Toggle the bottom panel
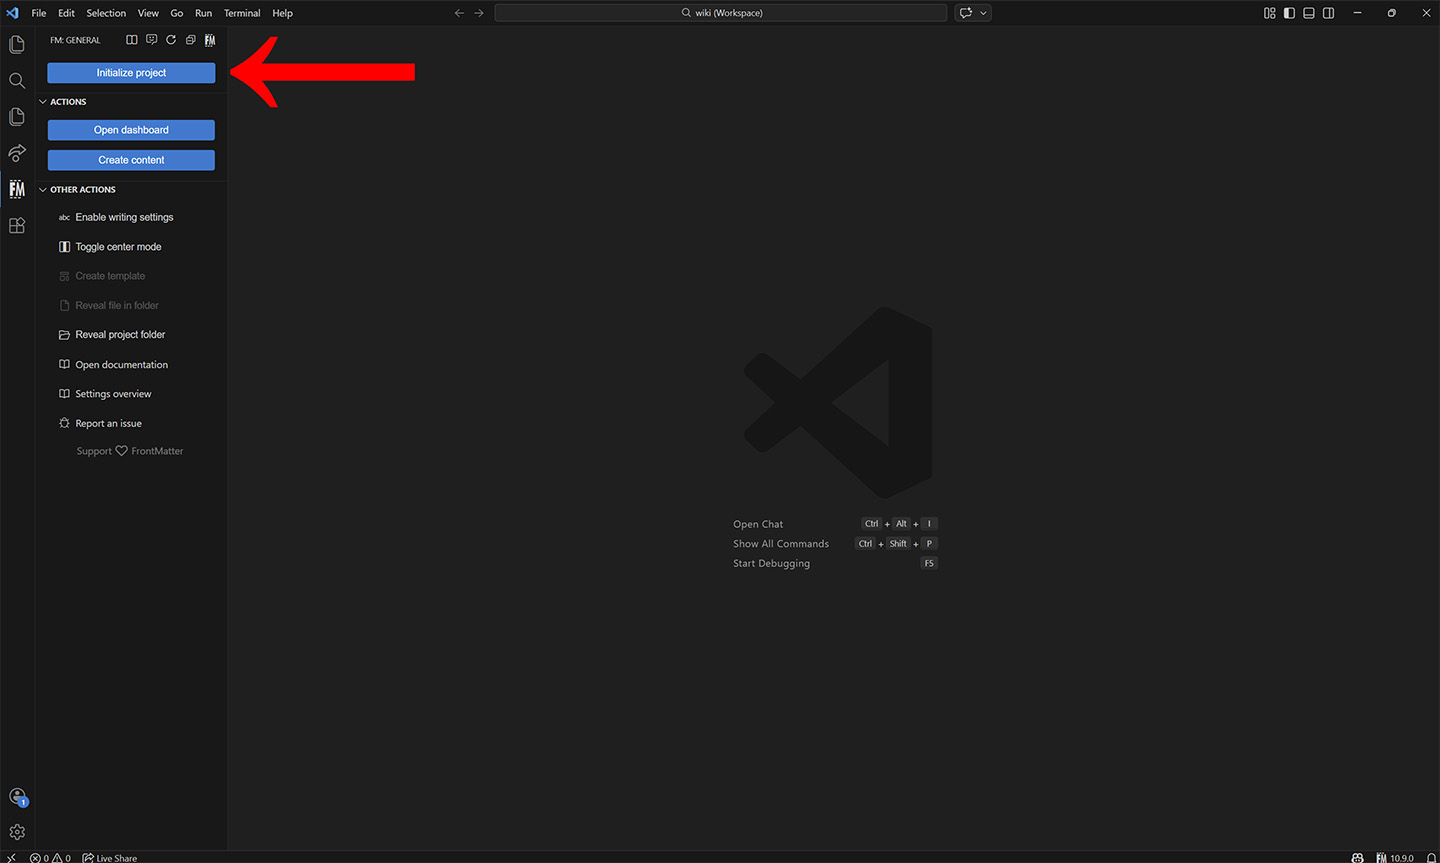 point(1309,13)
